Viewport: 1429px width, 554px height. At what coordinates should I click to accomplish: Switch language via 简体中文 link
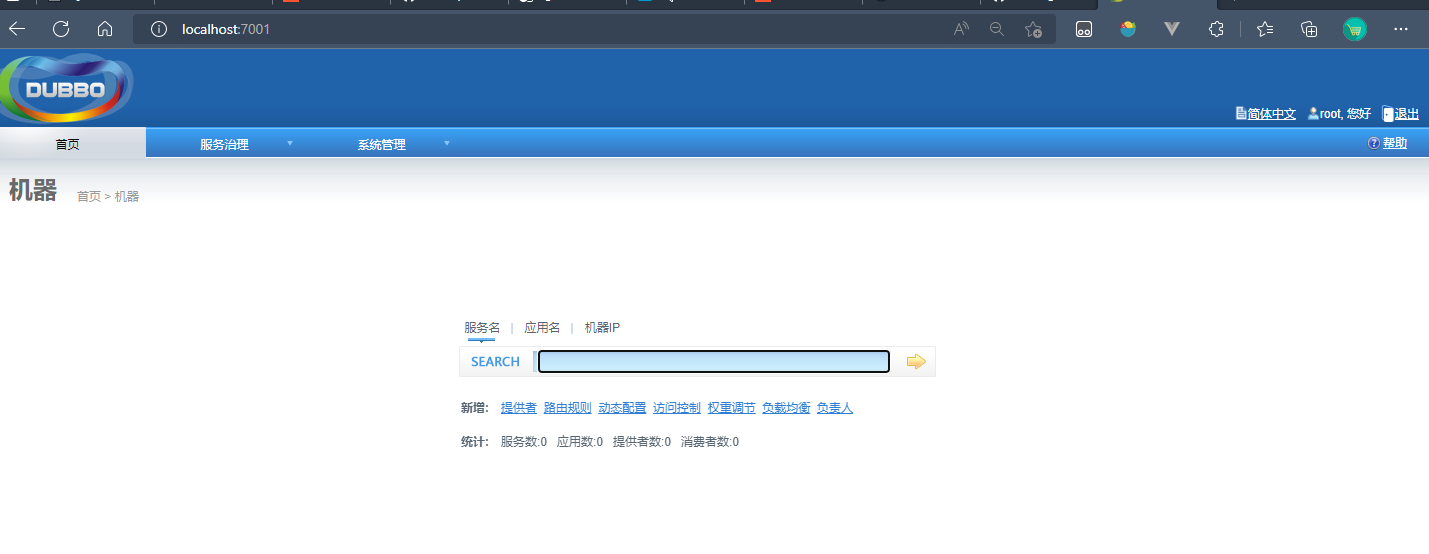(1272, 114)
